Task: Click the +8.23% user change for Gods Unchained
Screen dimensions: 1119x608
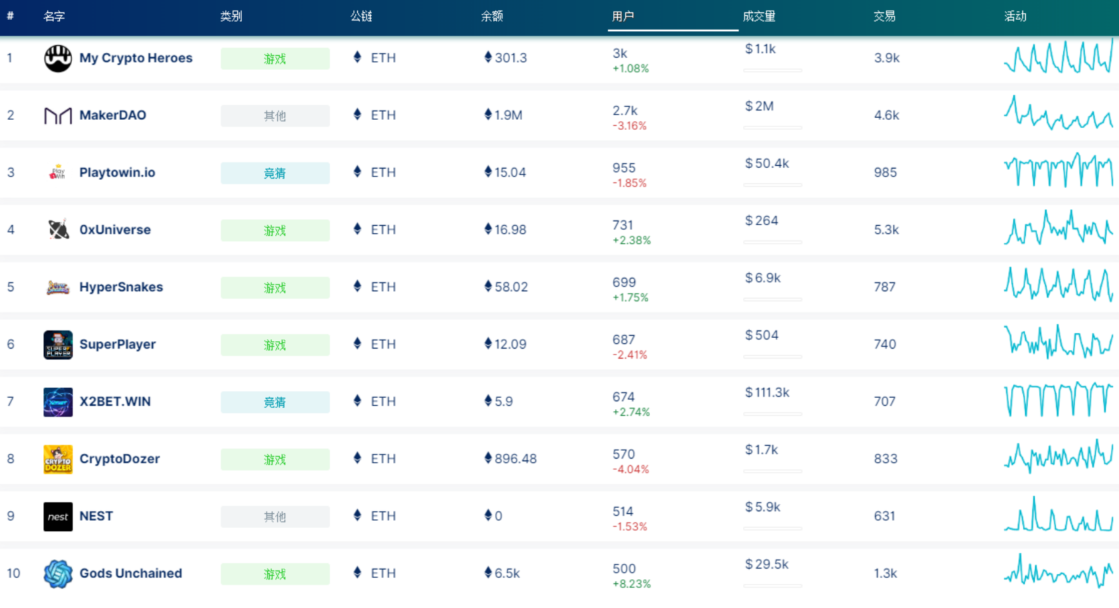Action: pyautogui.click(x=632, y=584)
